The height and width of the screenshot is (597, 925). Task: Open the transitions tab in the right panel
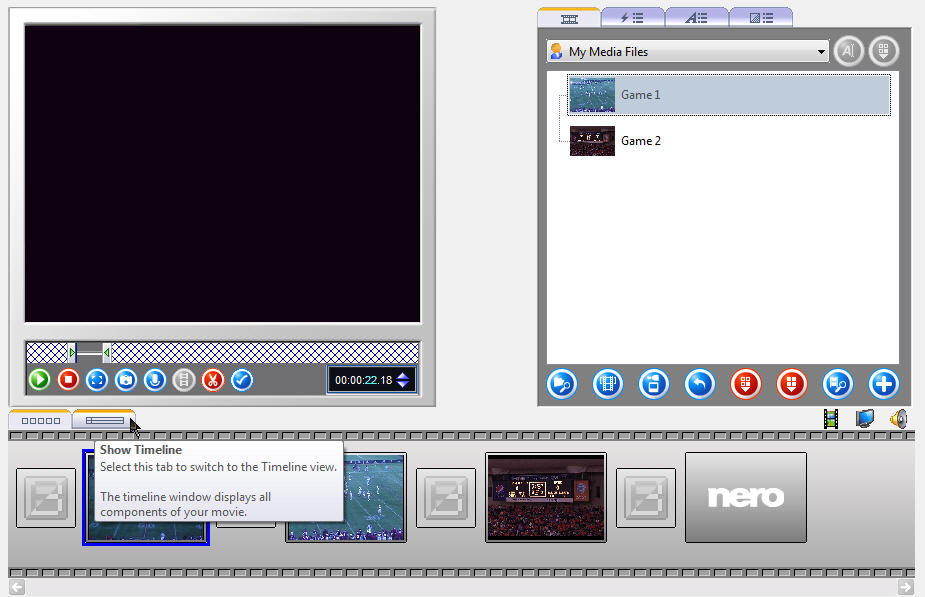pos(761,18)
